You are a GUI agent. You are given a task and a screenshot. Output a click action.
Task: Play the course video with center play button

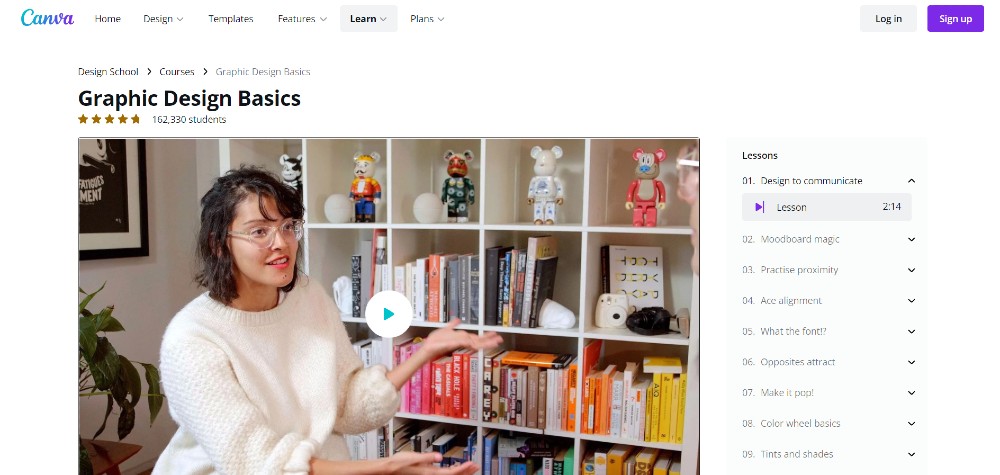tap(388, 314)
